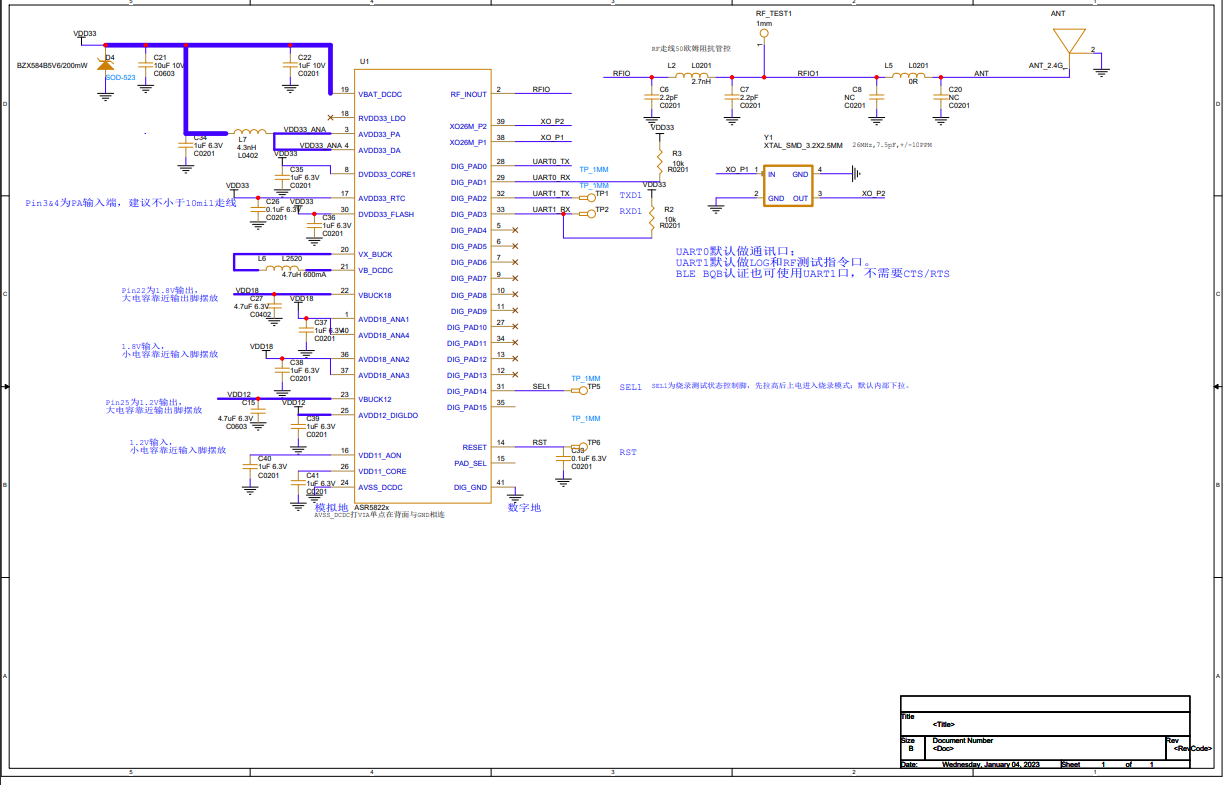Click the SOD-523 footprint text

pos(120,77)
